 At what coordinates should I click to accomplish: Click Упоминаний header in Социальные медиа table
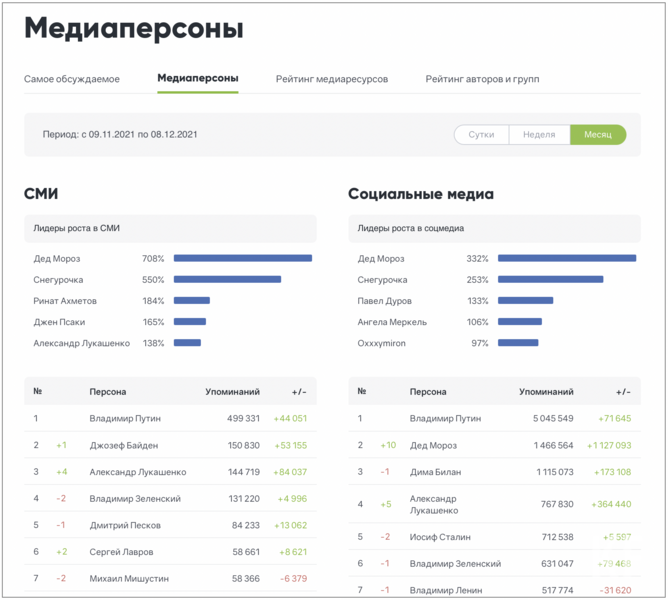click(x=546, y=392)
